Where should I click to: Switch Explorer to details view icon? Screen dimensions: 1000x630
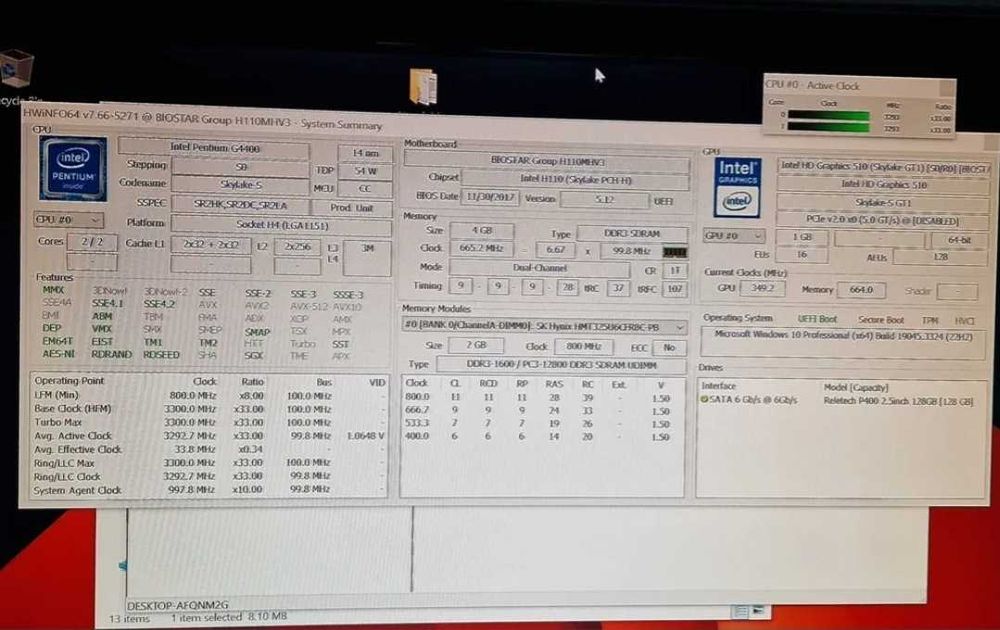coord(740,612)
